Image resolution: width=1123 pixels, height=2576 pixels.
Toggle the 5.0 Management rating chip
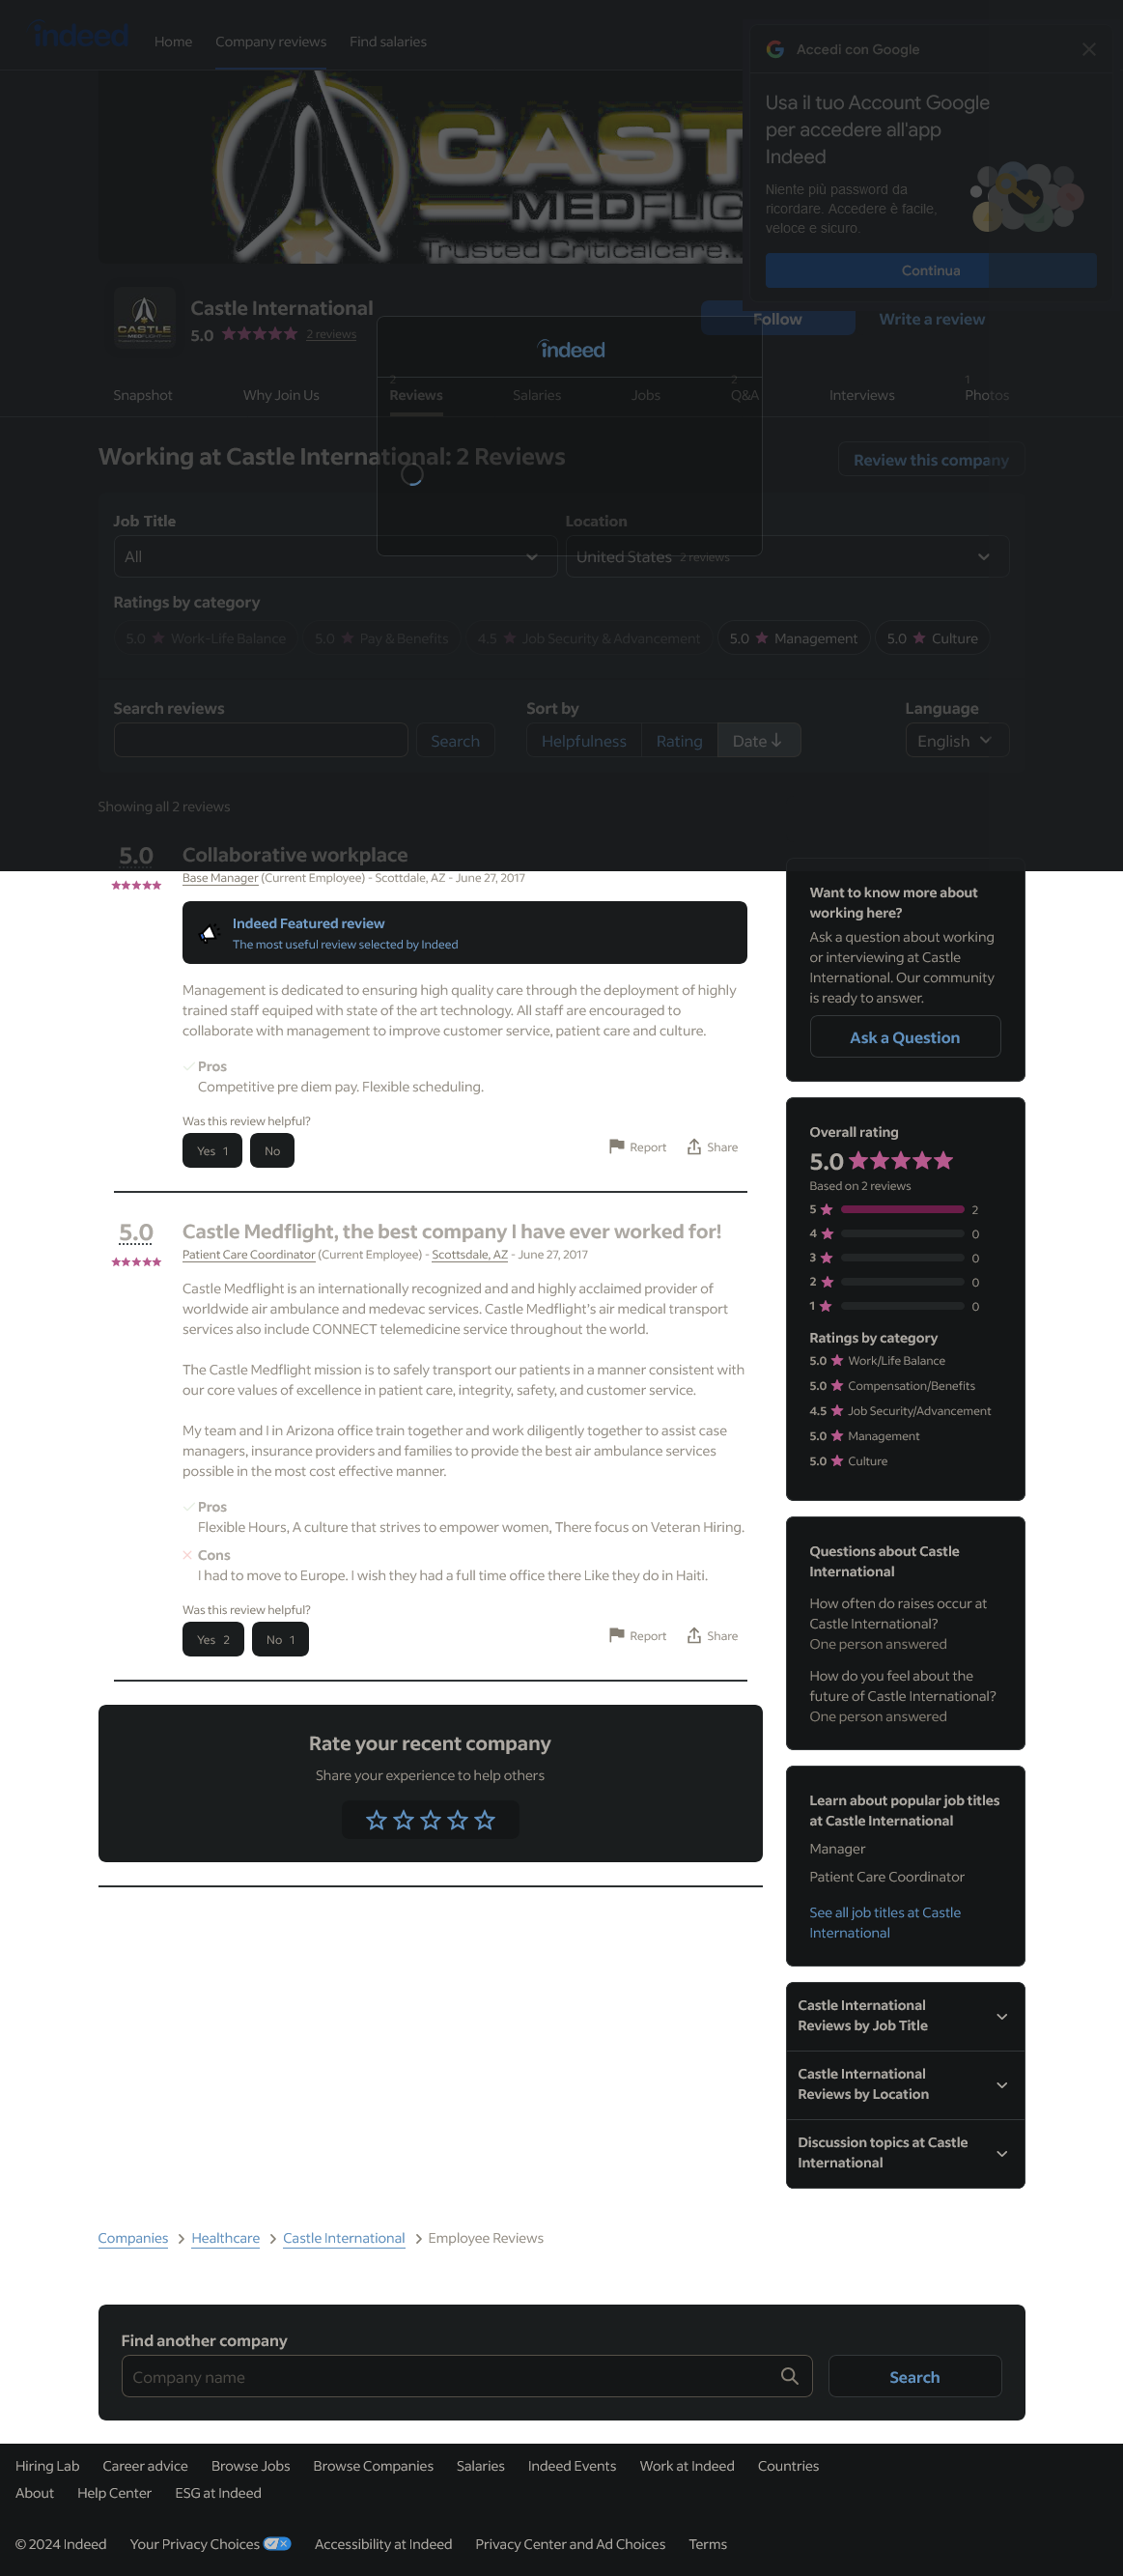coord(793,638)
